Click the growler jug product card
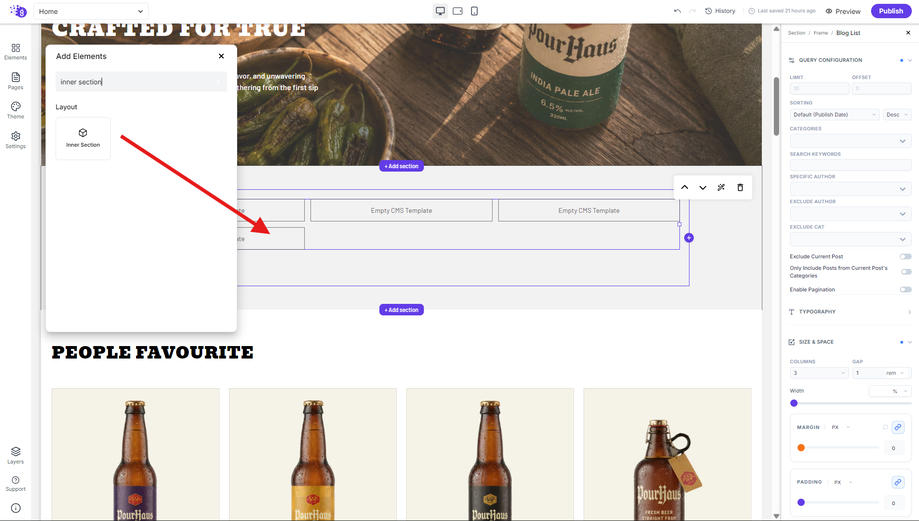This screenshot has width=919, height=521. [x=667, y=454]
